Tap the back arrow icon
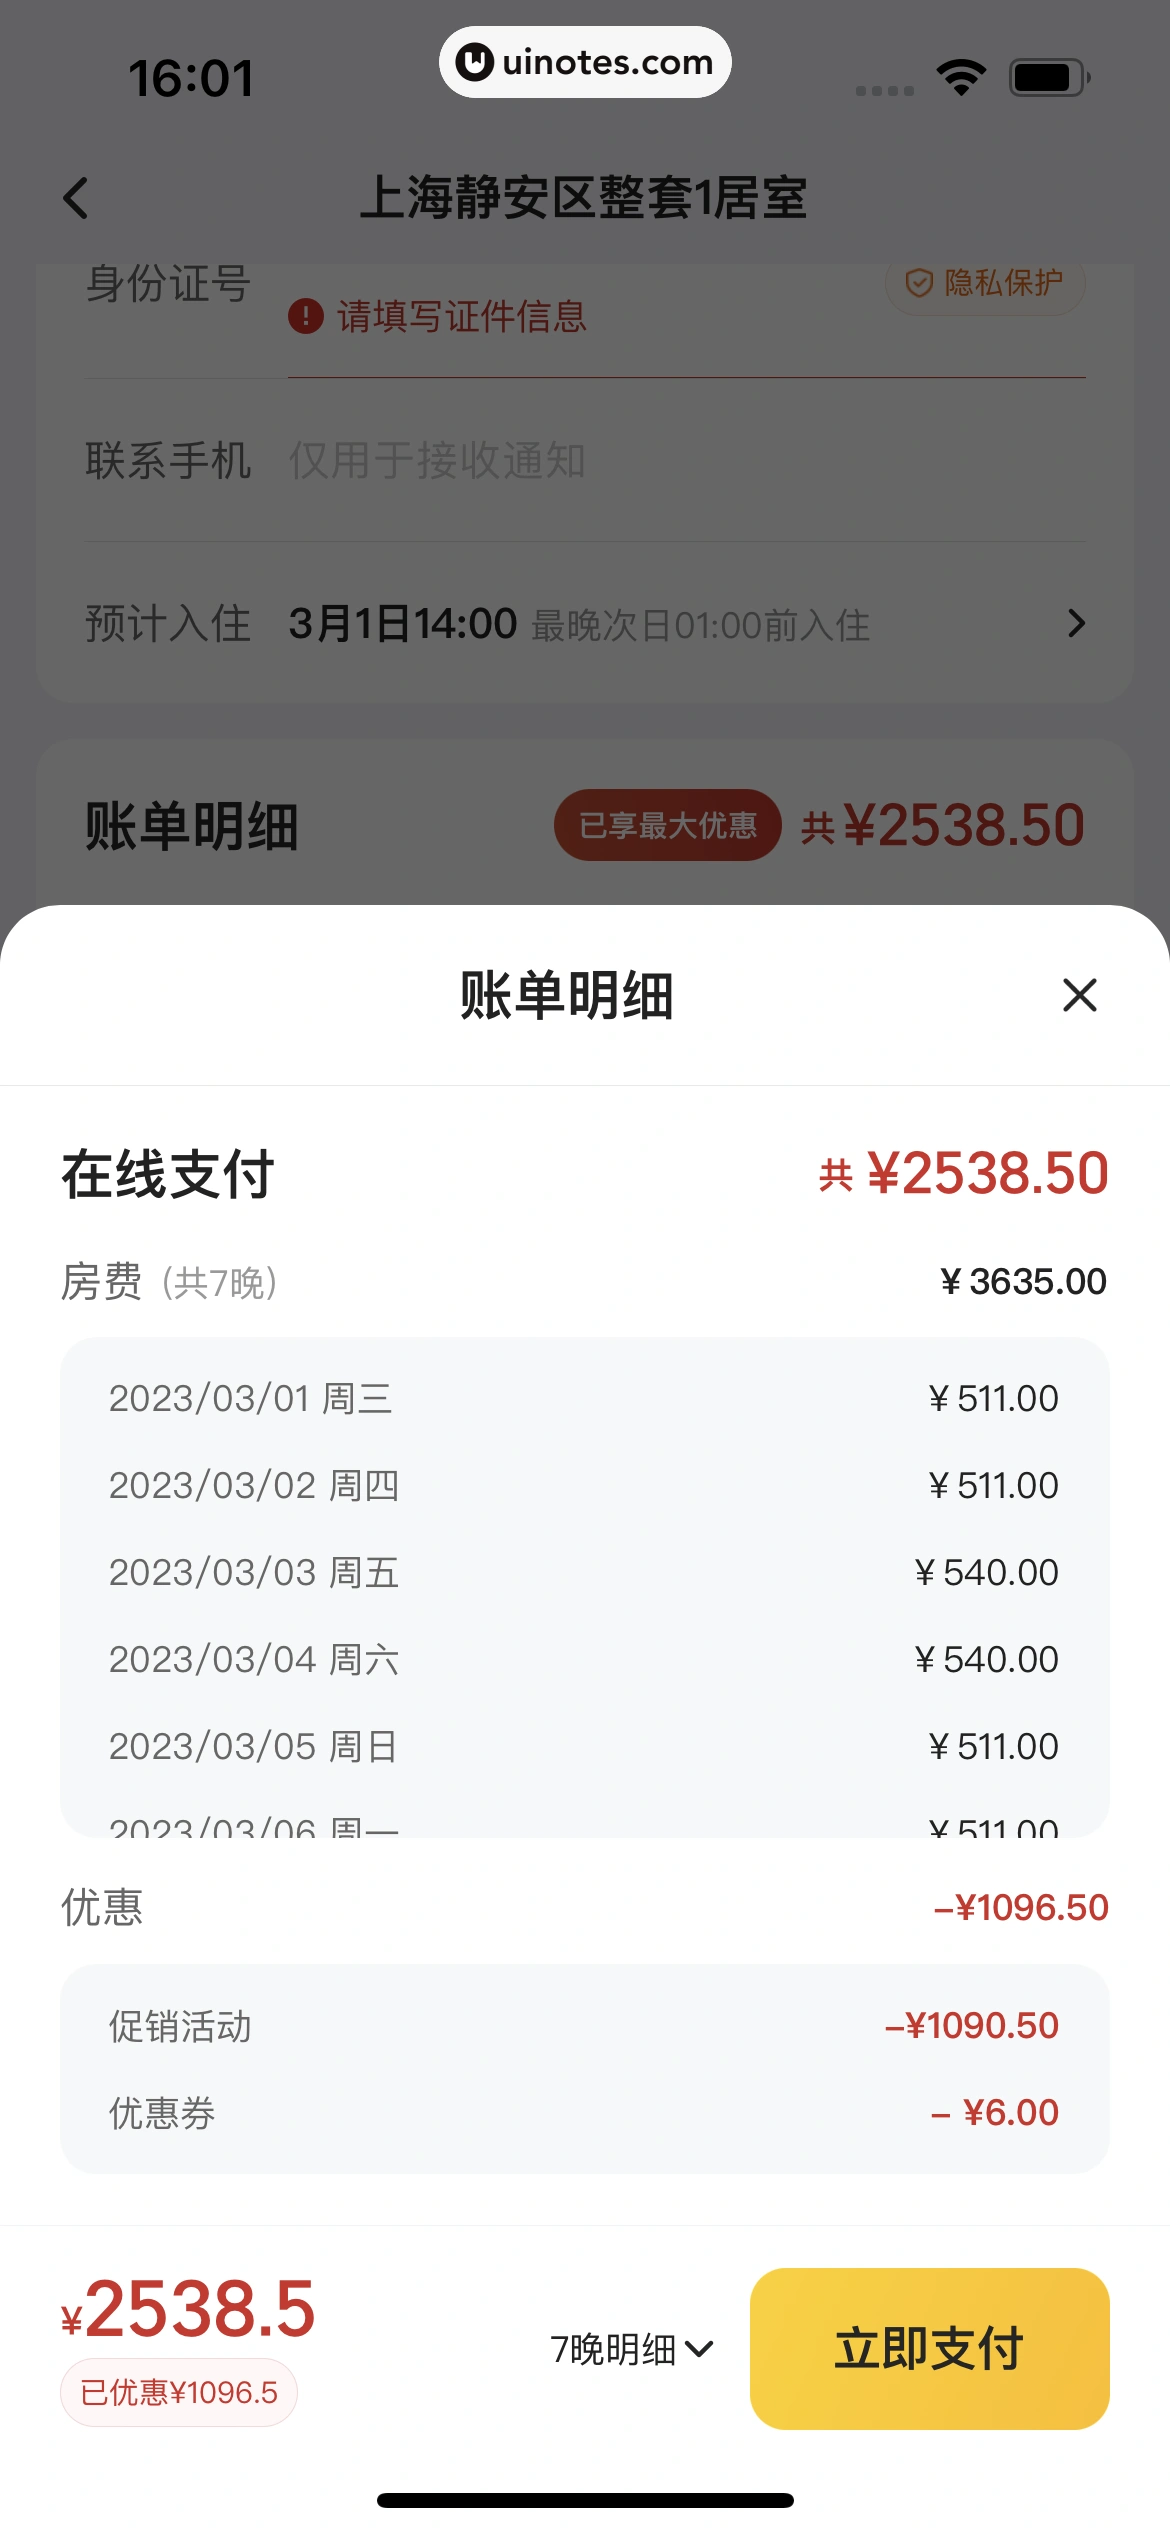The height and width of the screenshot is (2532, 1170). (76, 198)
